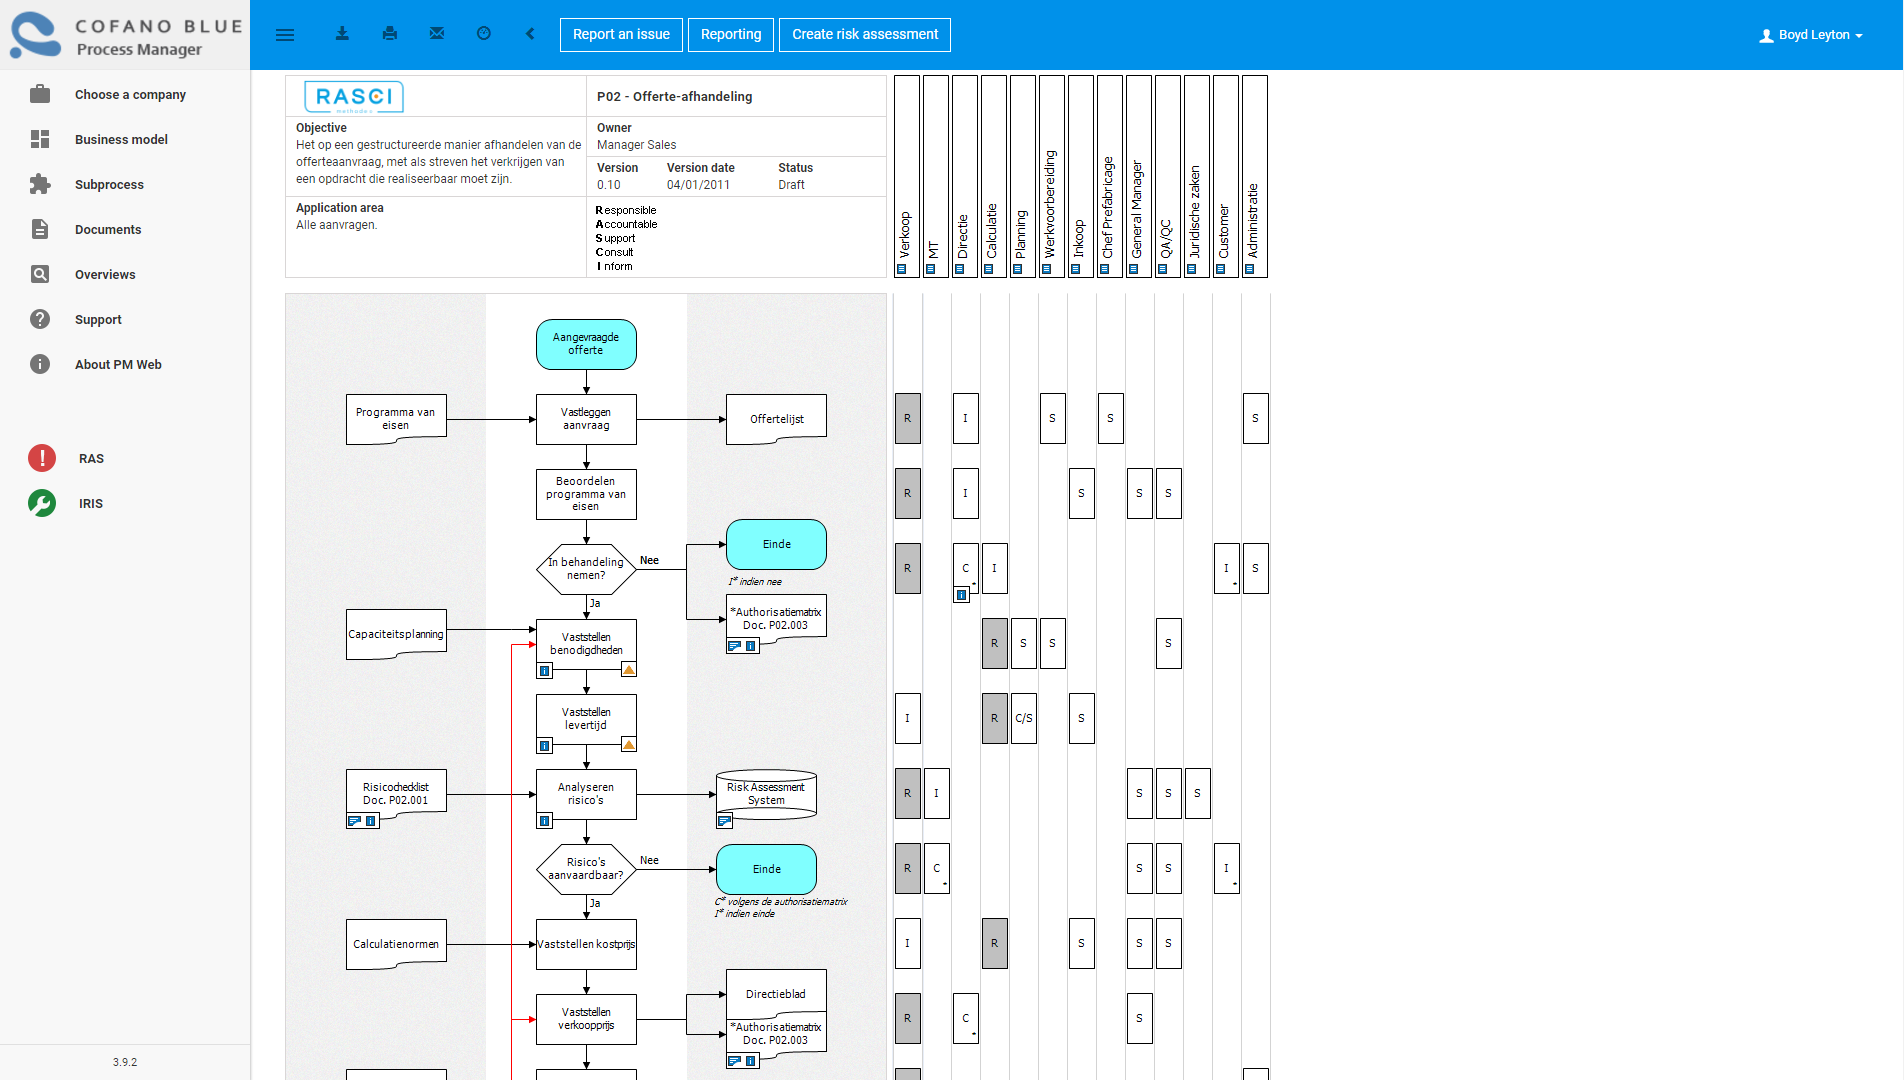Click the Werkvoorbereiding role column header
This screenshot has width=1904, height=1080.
pos(1052,176)
